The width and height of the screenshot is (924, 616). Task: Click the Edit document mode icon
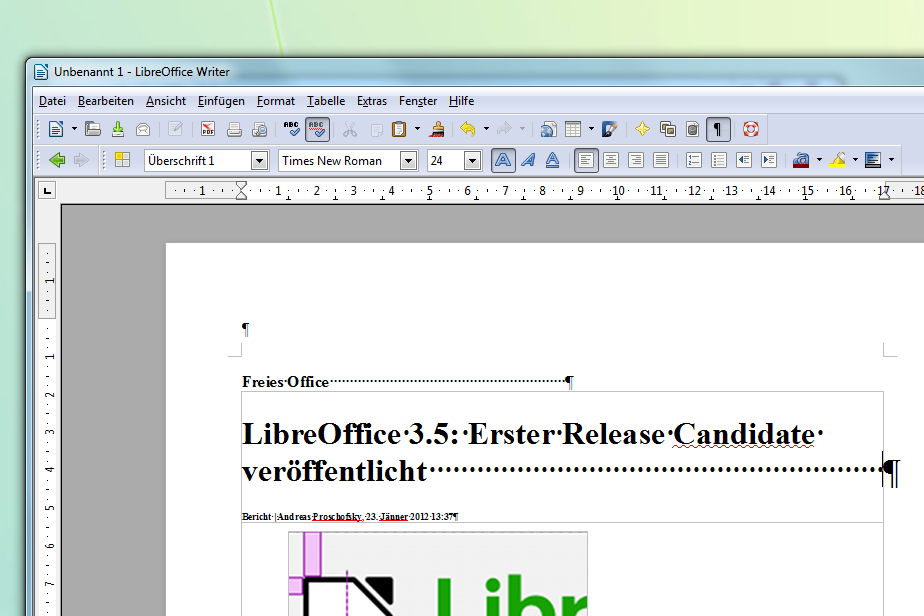(175, 129)
